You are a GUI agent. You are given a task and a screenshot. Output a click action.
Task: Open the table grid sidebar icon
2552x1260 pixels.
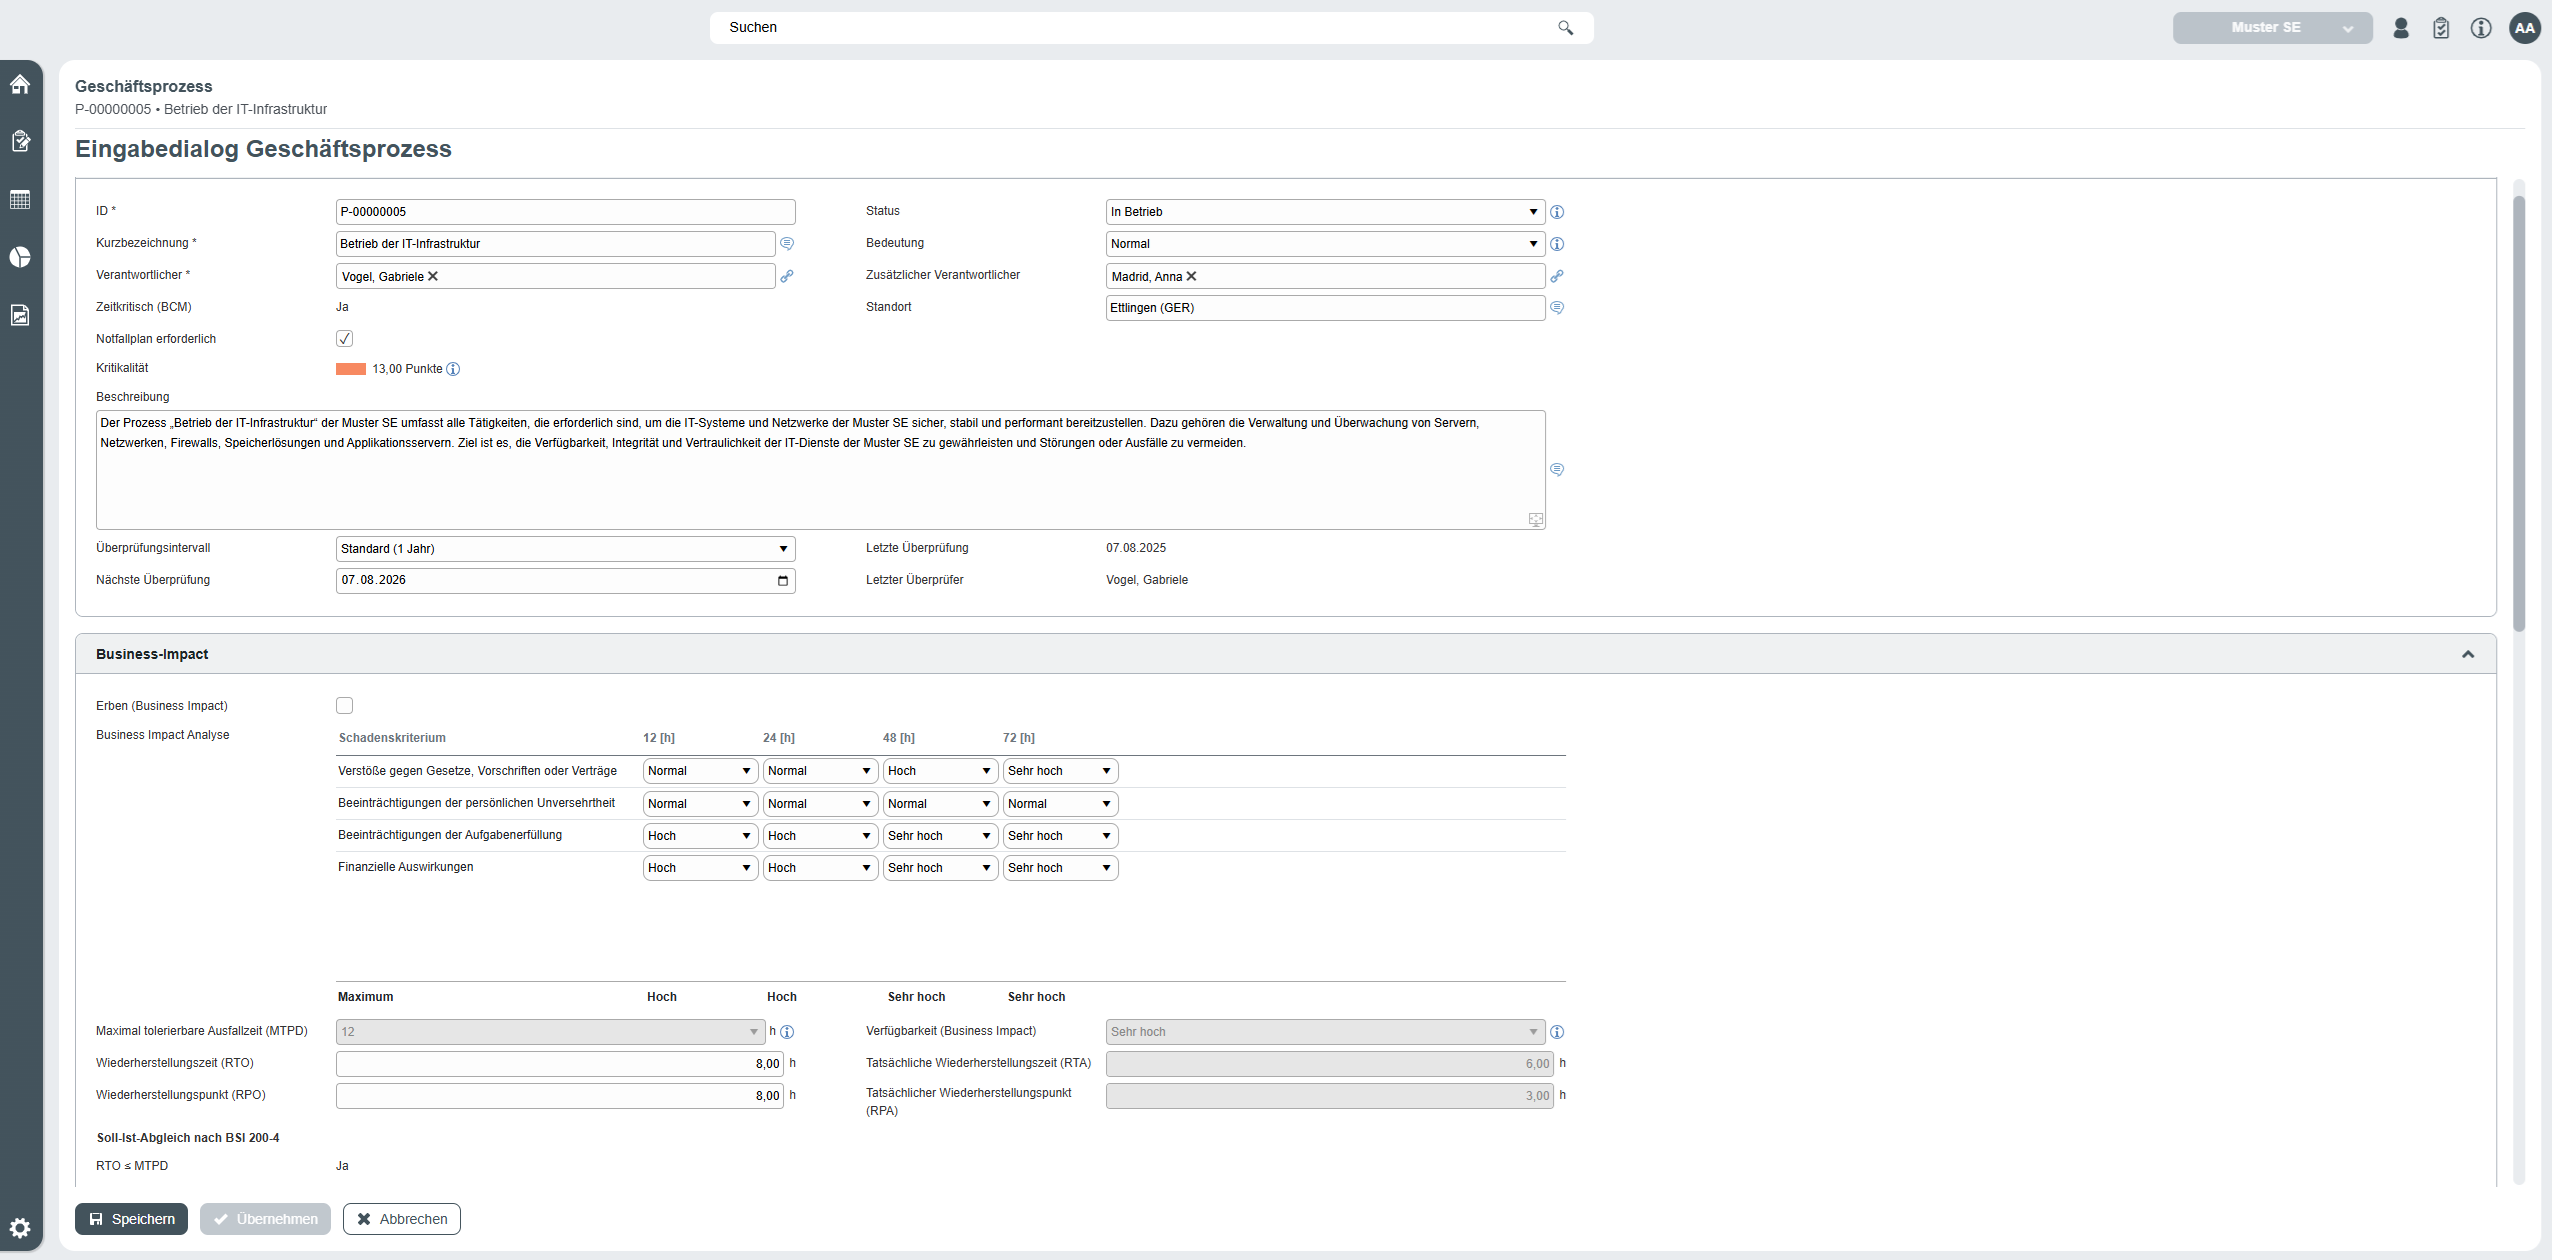(x=20, y=199)
